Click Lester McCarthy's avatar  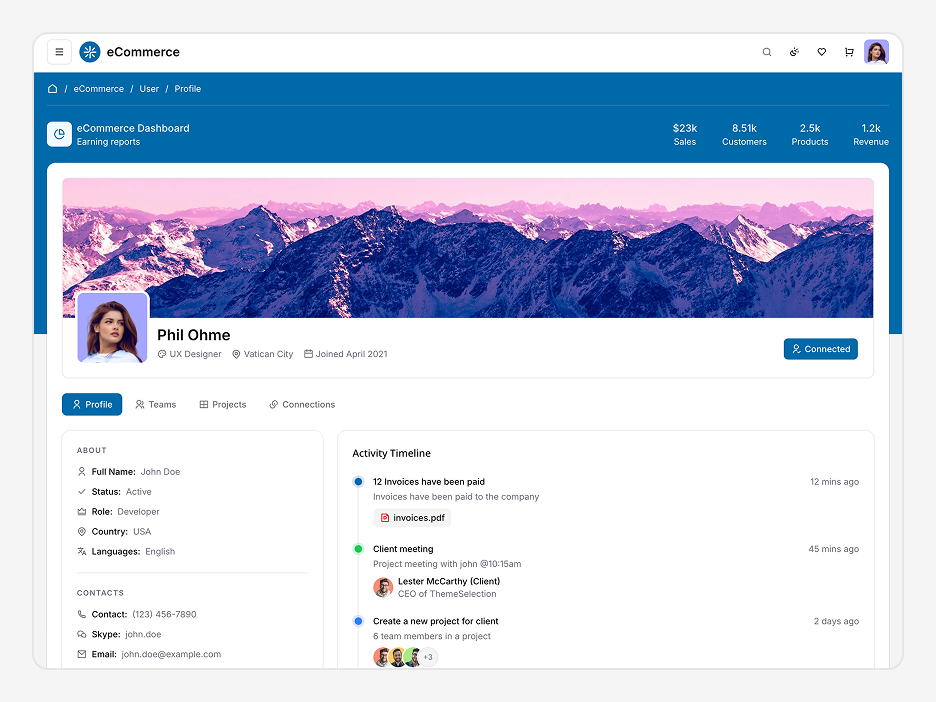pos(383,587)
